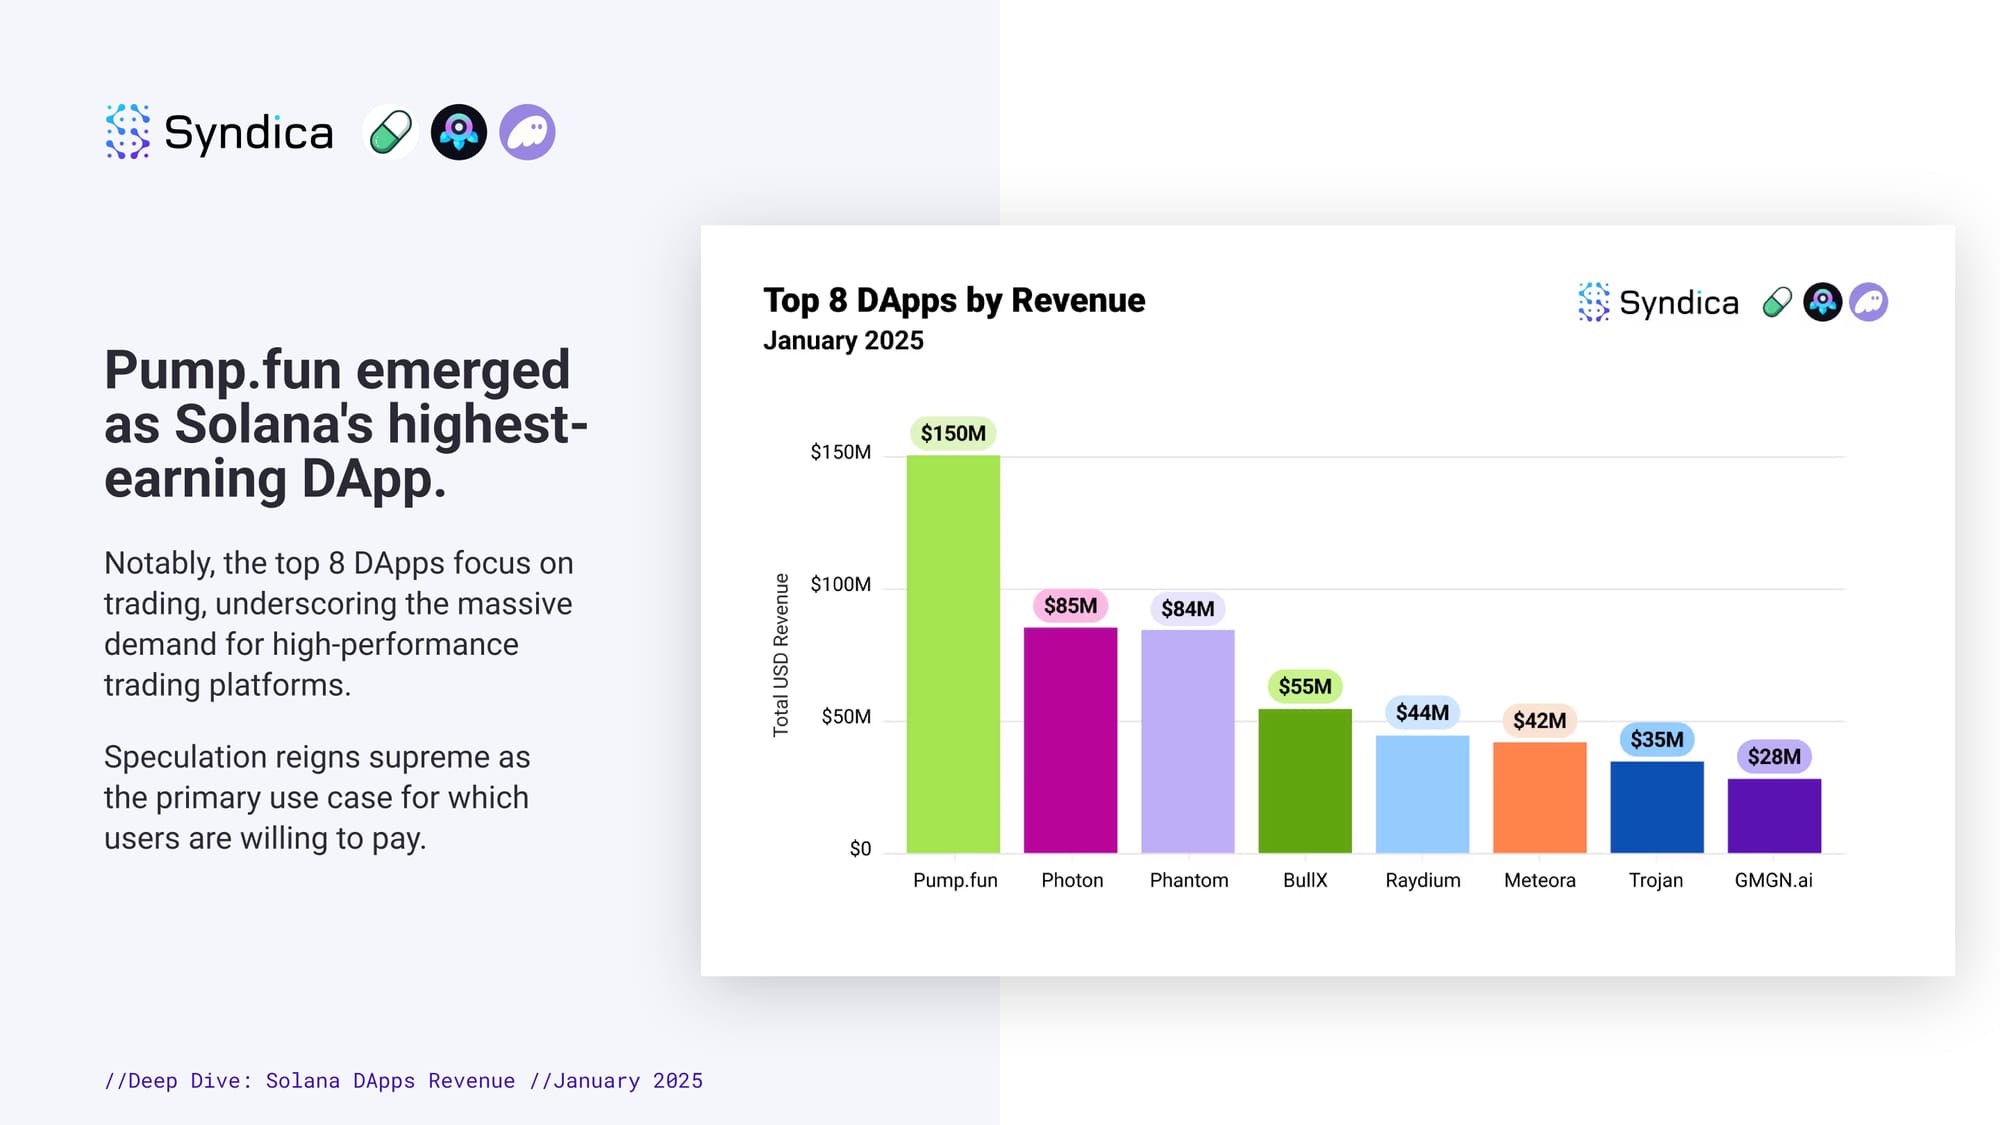Screen dimensions: 2000x1125
Task: Click the small pill icon in the chart card
Action: 1777,302
